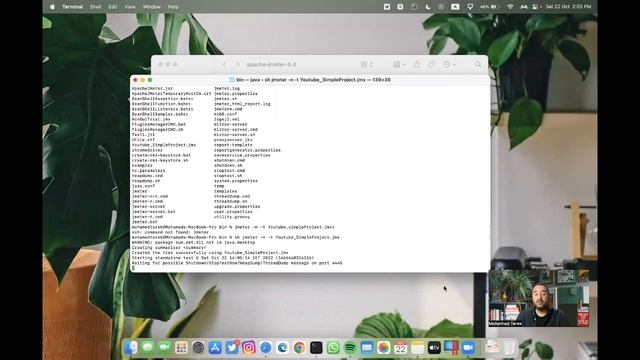Go forward in the Finder window
The width and height of the screenshot is (640, 360).
pos(238,64)
